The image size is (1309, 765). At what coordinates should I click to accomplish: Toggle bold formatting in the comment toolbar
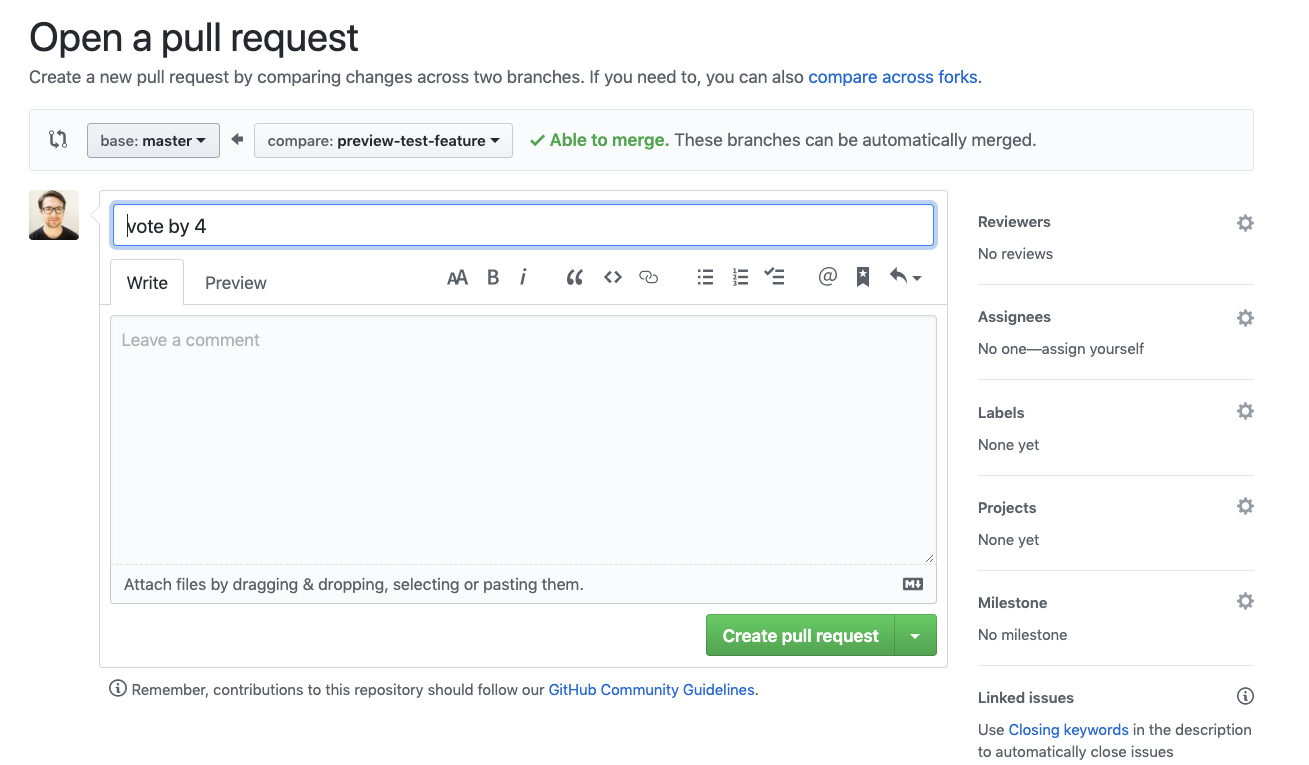click(x=492, y=277)
